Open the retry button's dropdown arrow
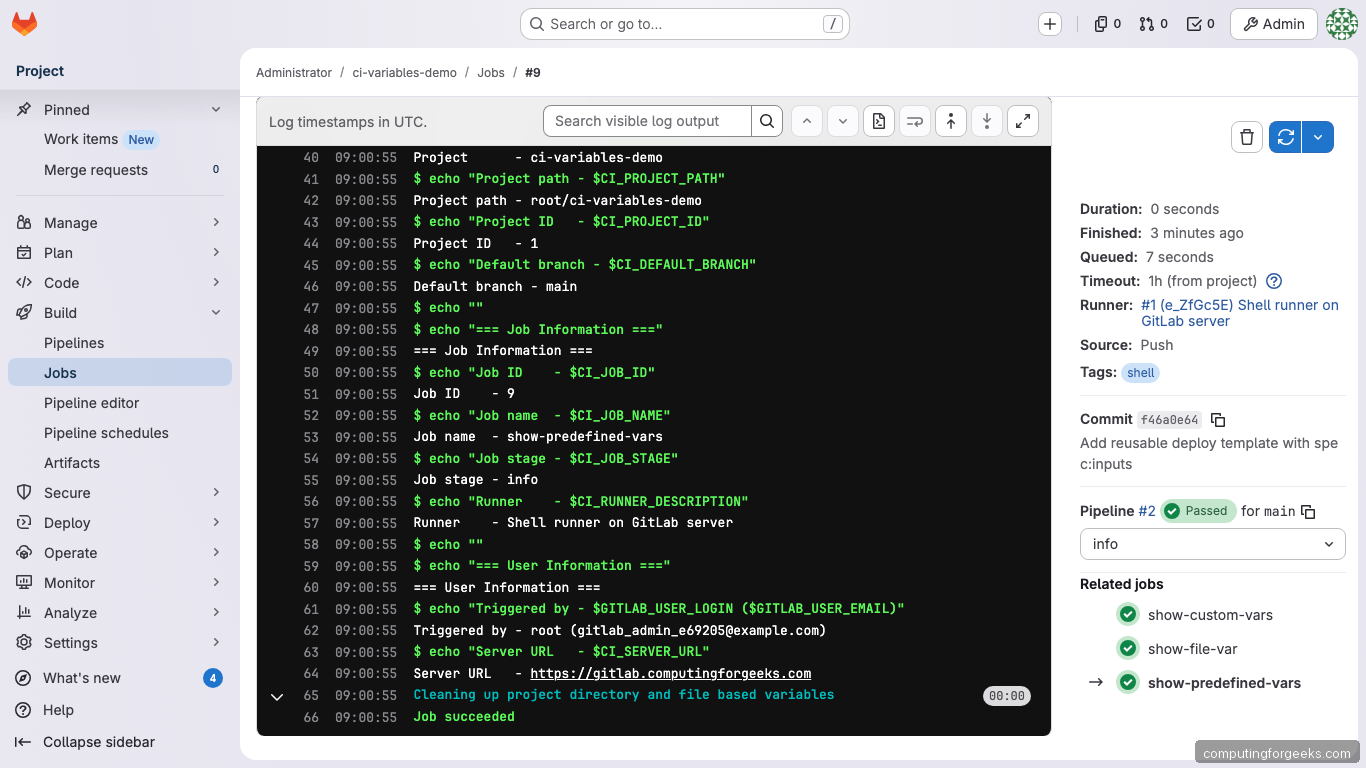This screenshot has height=768, width=1366. pos(1318,138)
